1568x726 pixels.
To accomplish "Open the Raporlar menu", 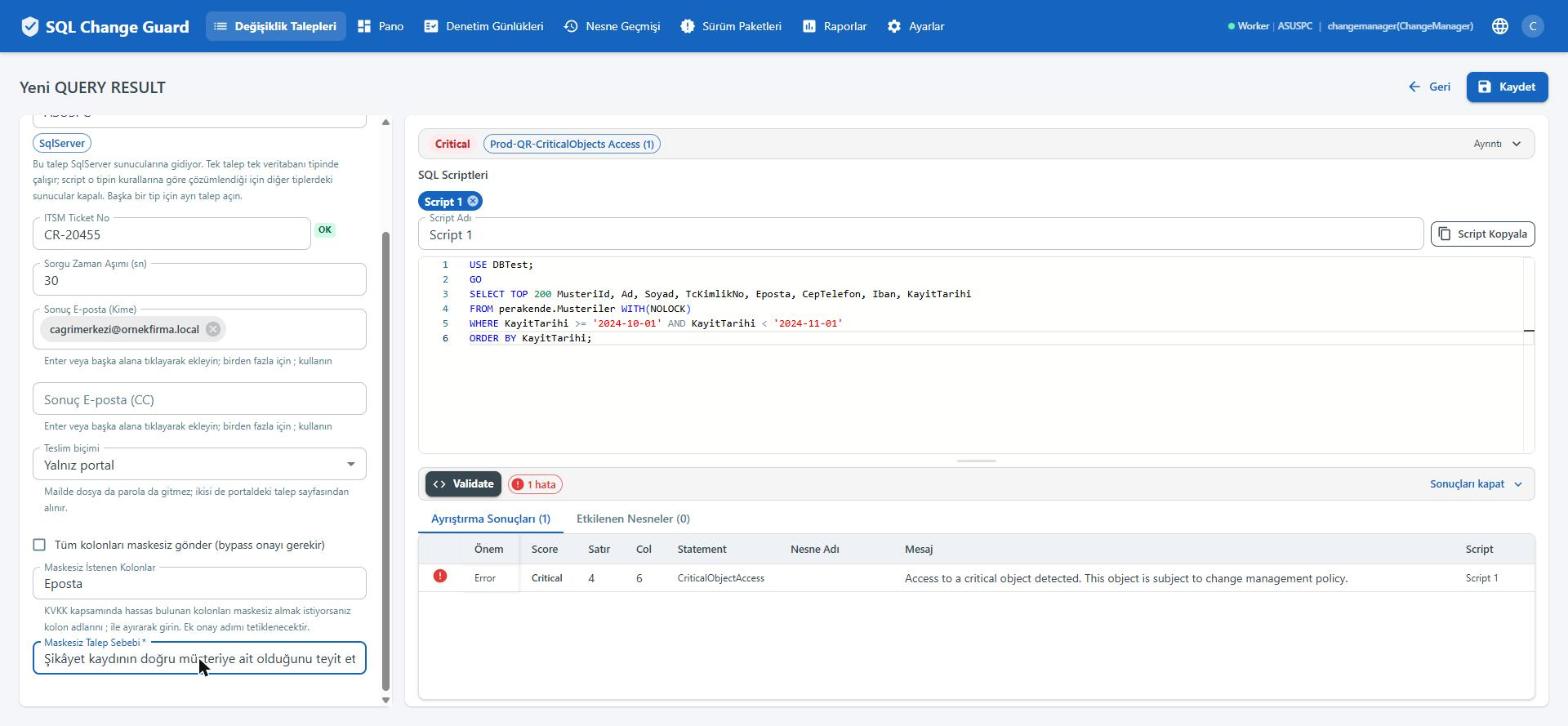I will (x=835, y=26).
